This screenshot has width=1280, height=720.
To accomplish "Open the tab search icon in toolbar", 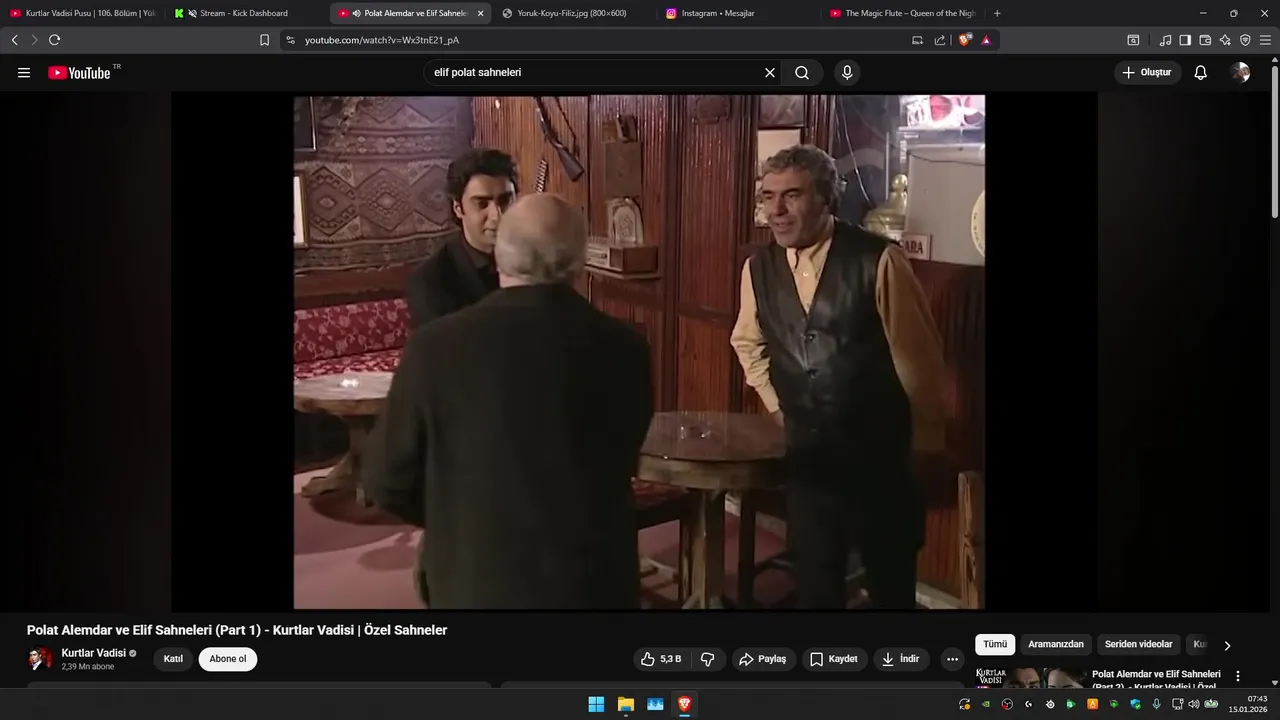I will (x=1133, y=40).
